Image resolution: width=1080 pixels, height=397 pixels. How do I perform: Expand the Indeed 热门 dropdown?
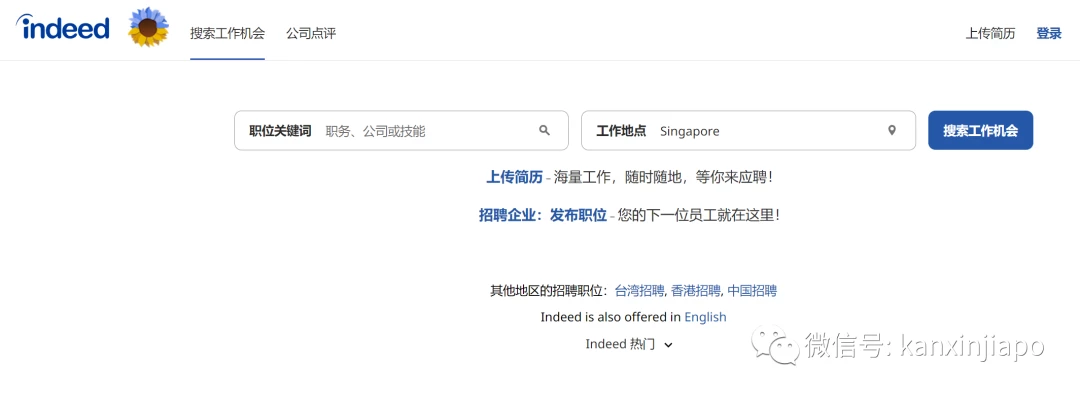point(629,344)
